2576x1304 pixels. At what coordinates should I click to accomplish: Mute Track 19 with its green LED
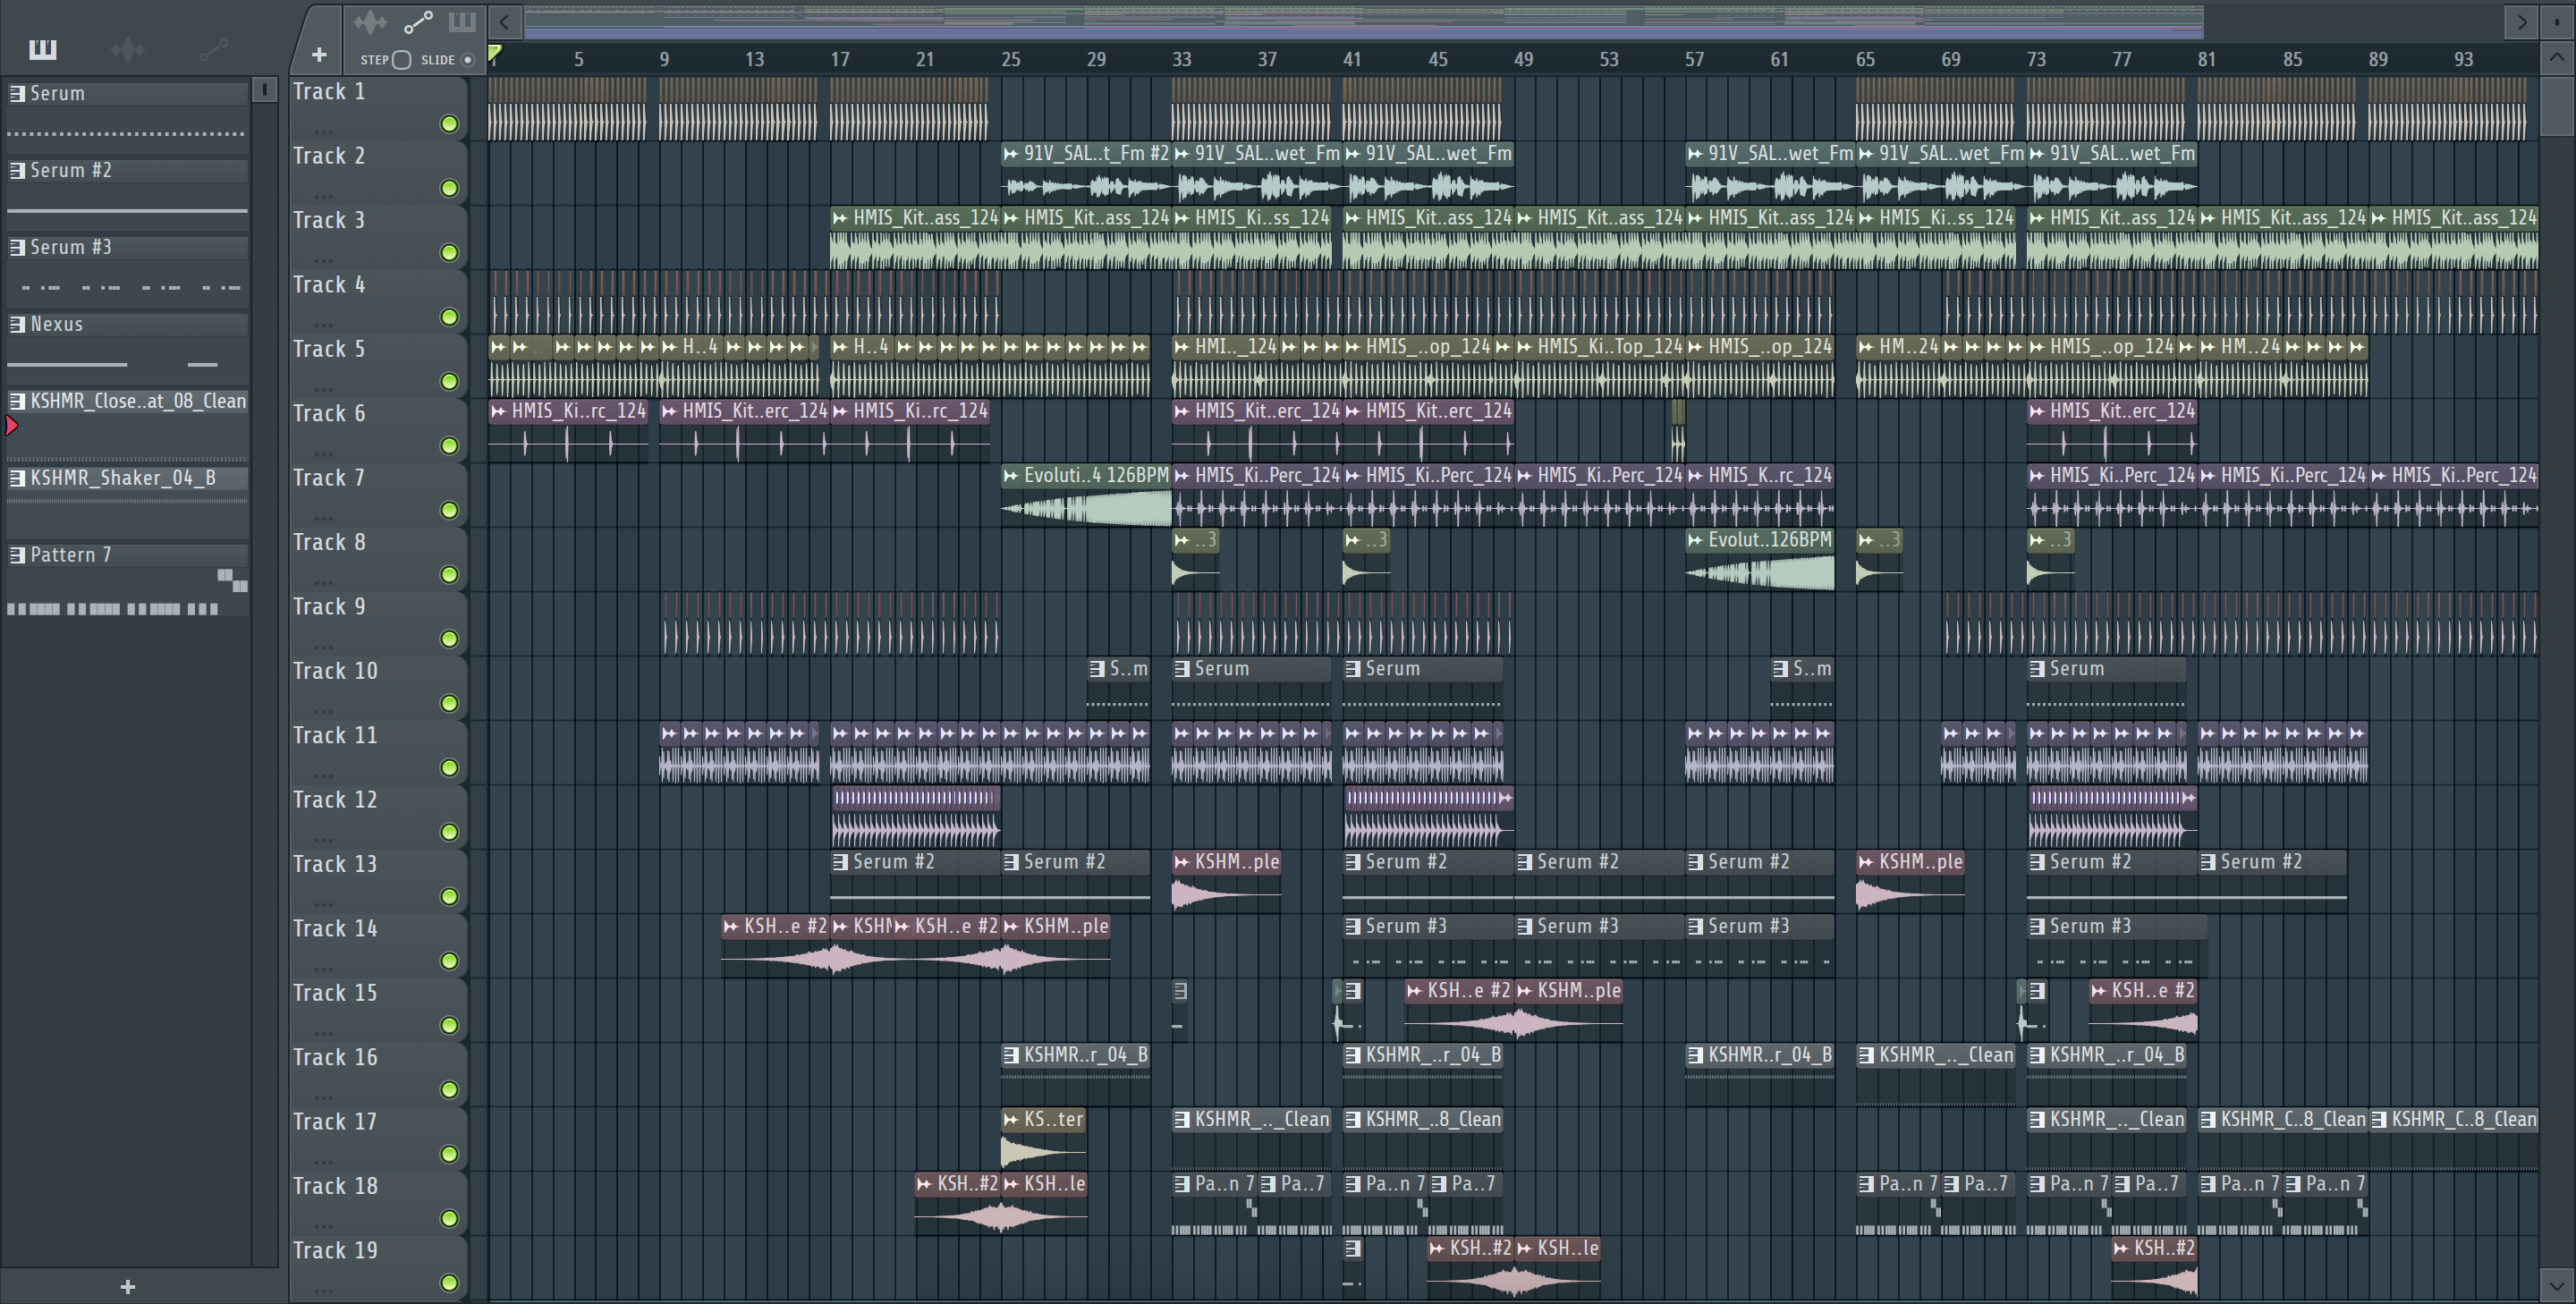point(450,1283)
